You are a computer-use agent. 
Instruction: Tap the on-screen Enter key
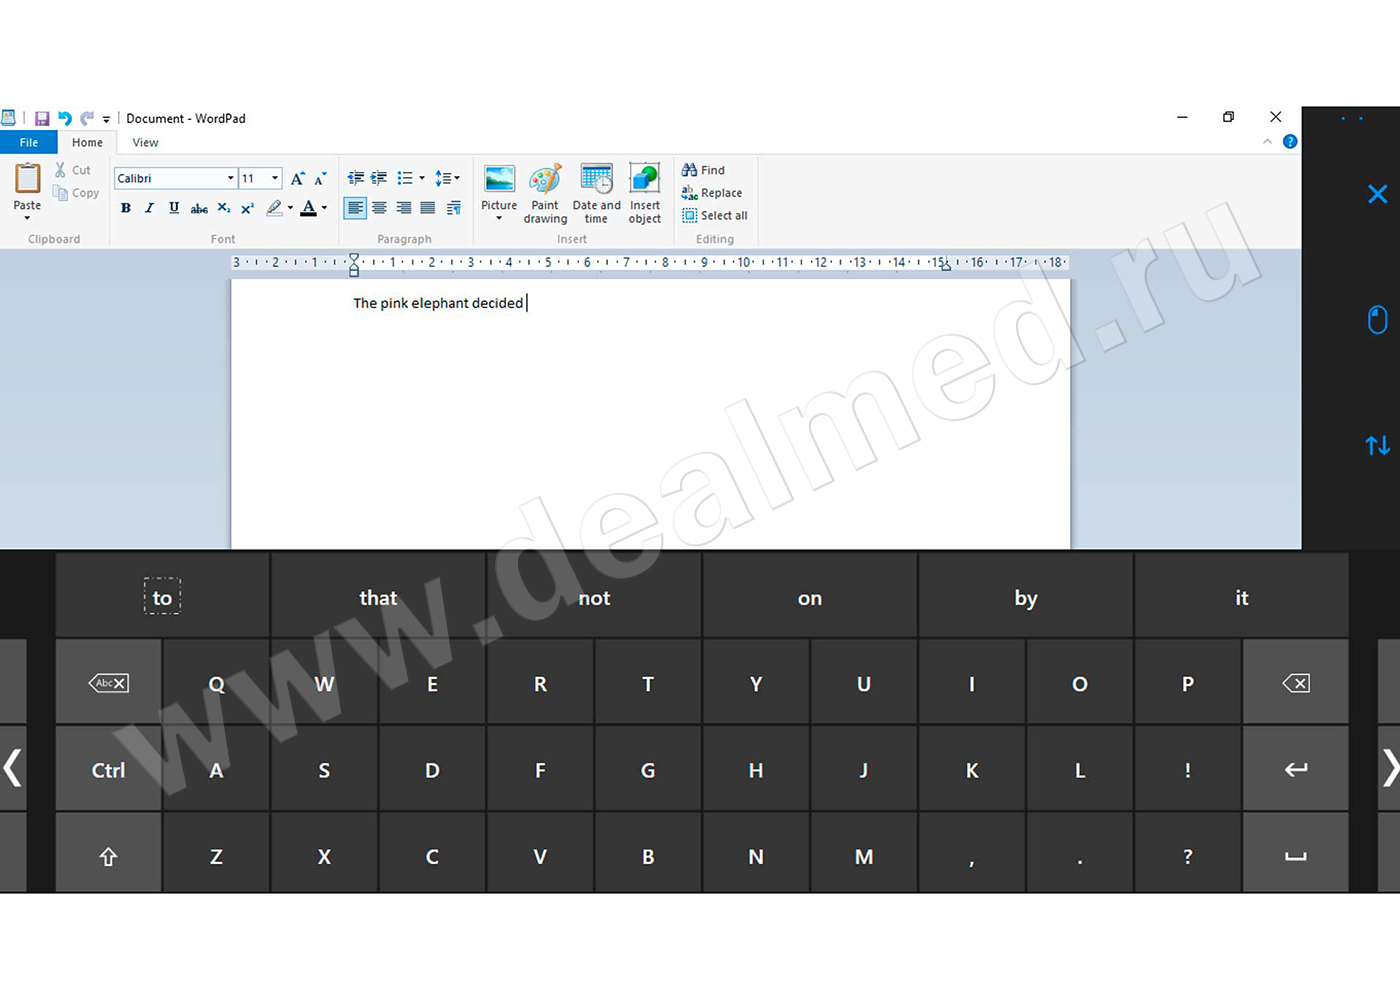(x=1296, y=769)
